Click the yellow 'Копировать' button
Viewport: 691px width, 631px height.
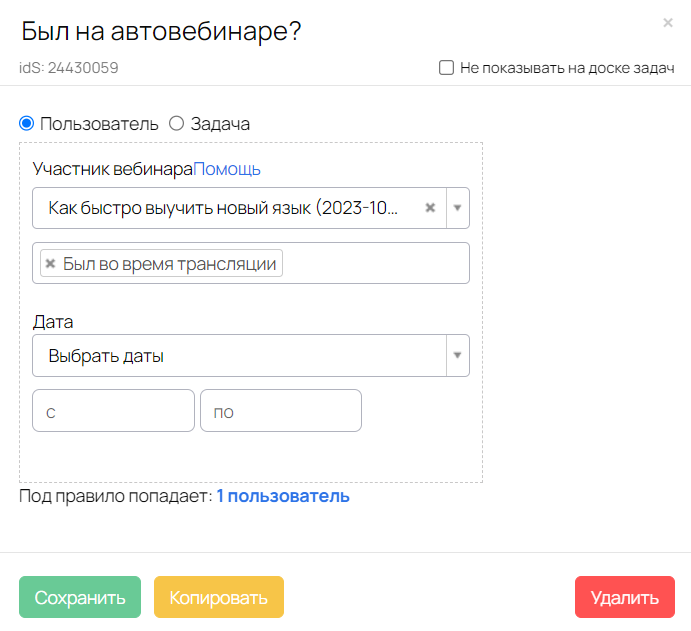coord(219,598)
